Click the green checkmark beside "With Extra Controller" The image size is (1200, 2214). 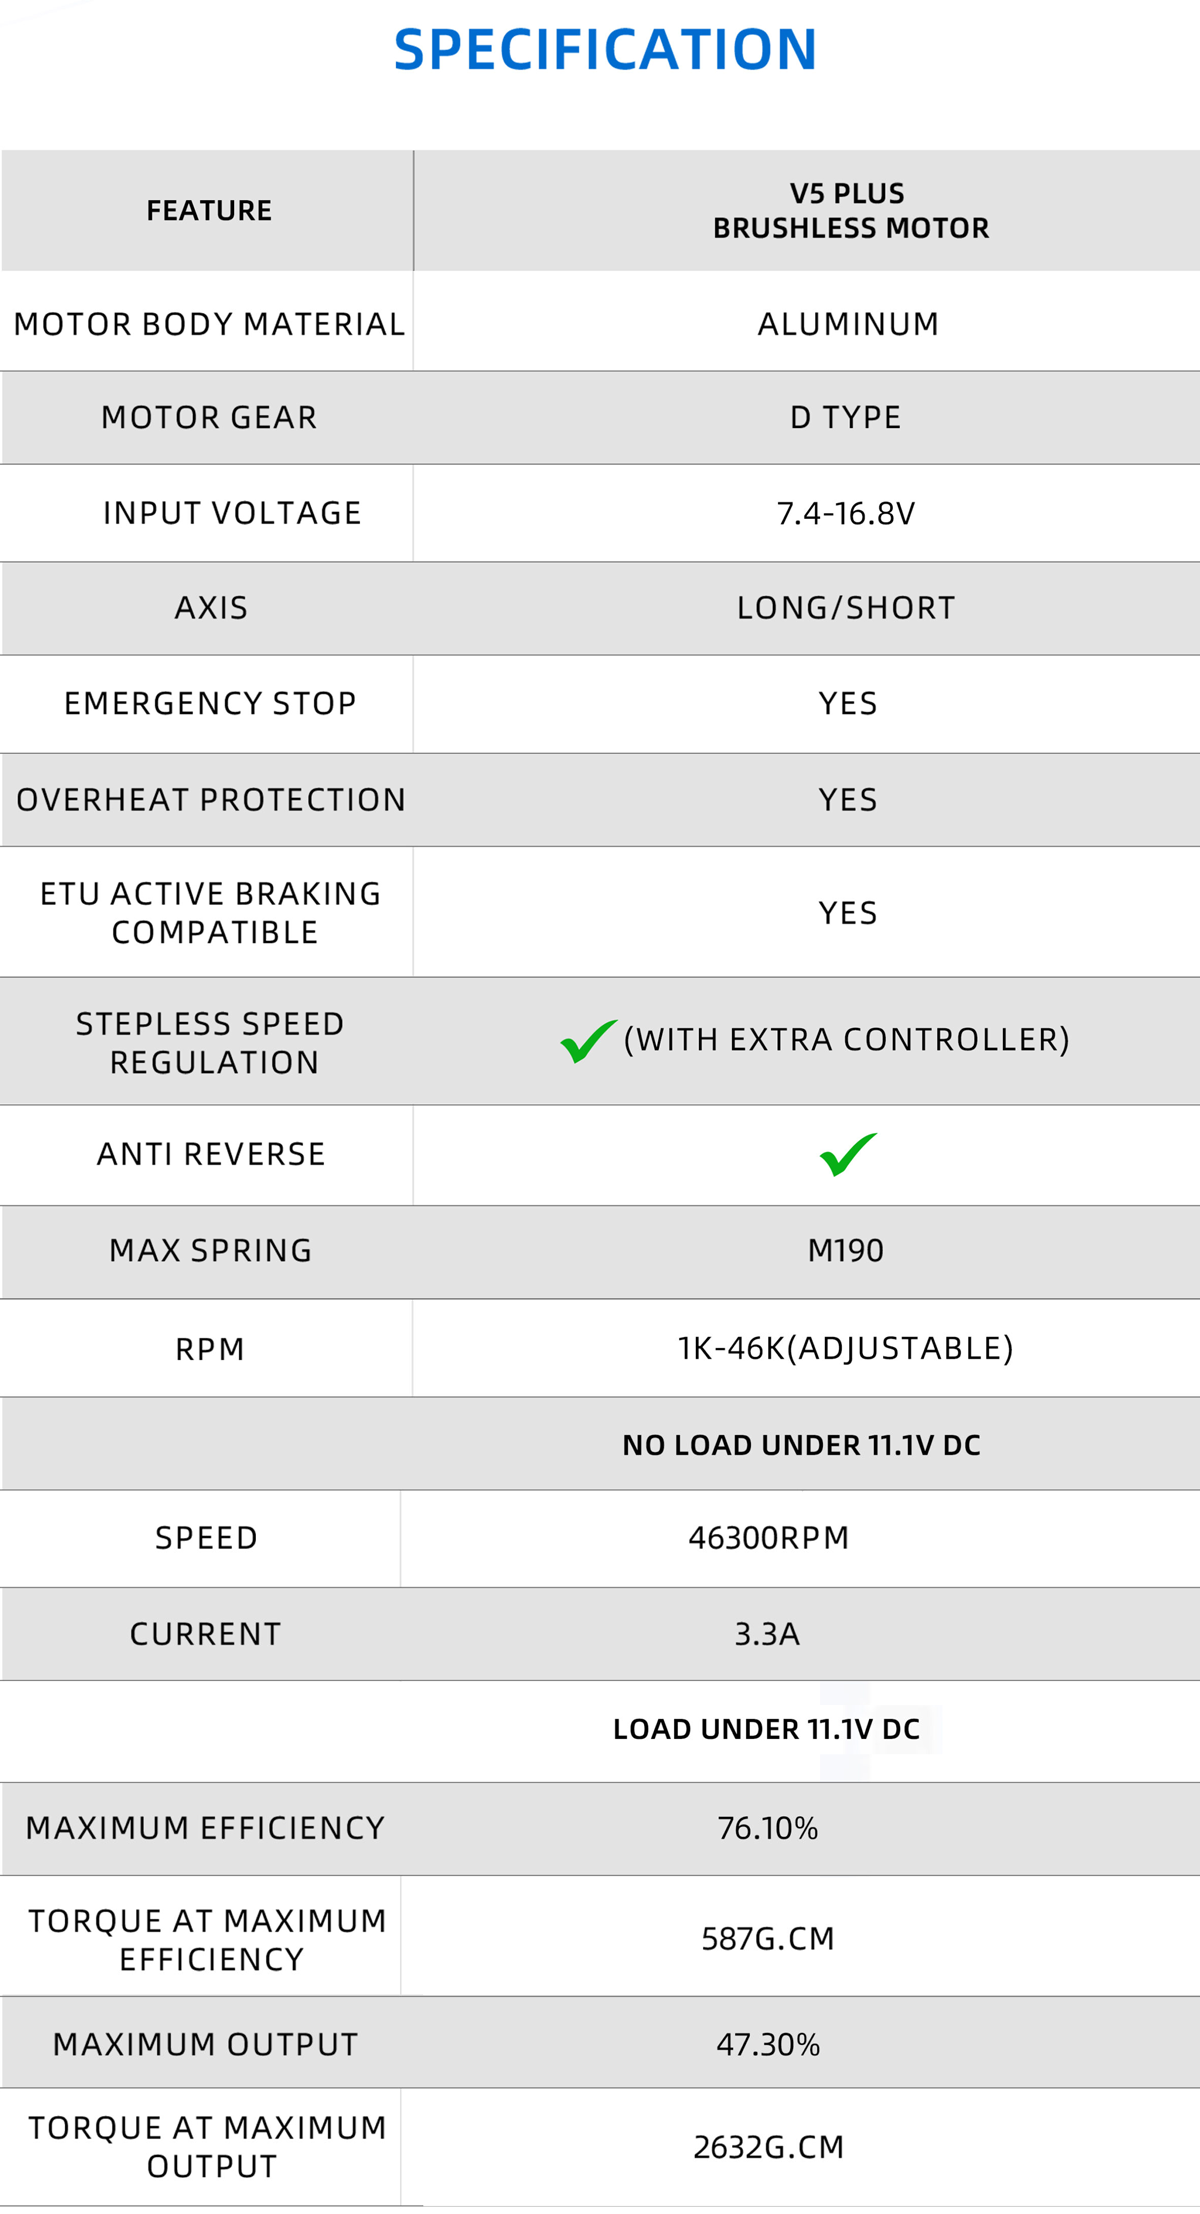click(x=587, y=1041)
